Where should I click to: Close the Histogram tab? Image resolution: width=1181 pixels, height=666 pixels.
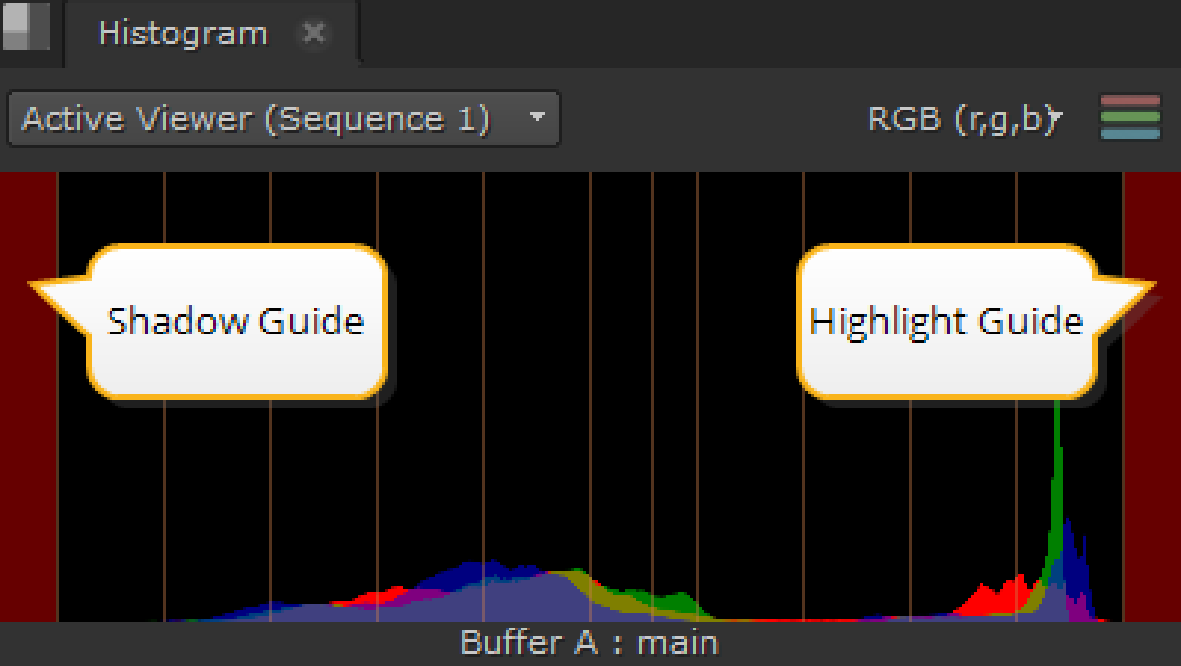[x=314, y=33]
